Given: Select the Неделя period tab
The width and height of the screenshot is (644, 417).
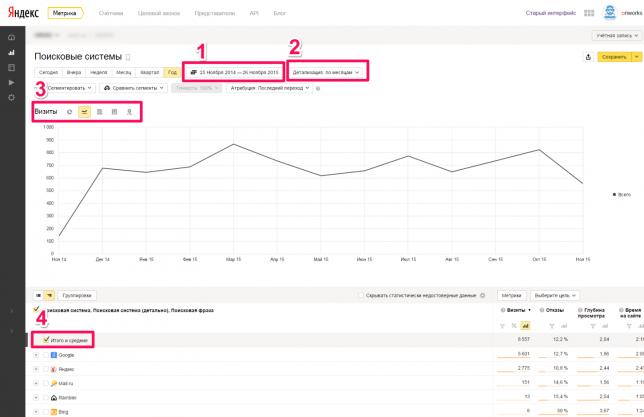Looking at the screenshot, I should tap(99, 72).
